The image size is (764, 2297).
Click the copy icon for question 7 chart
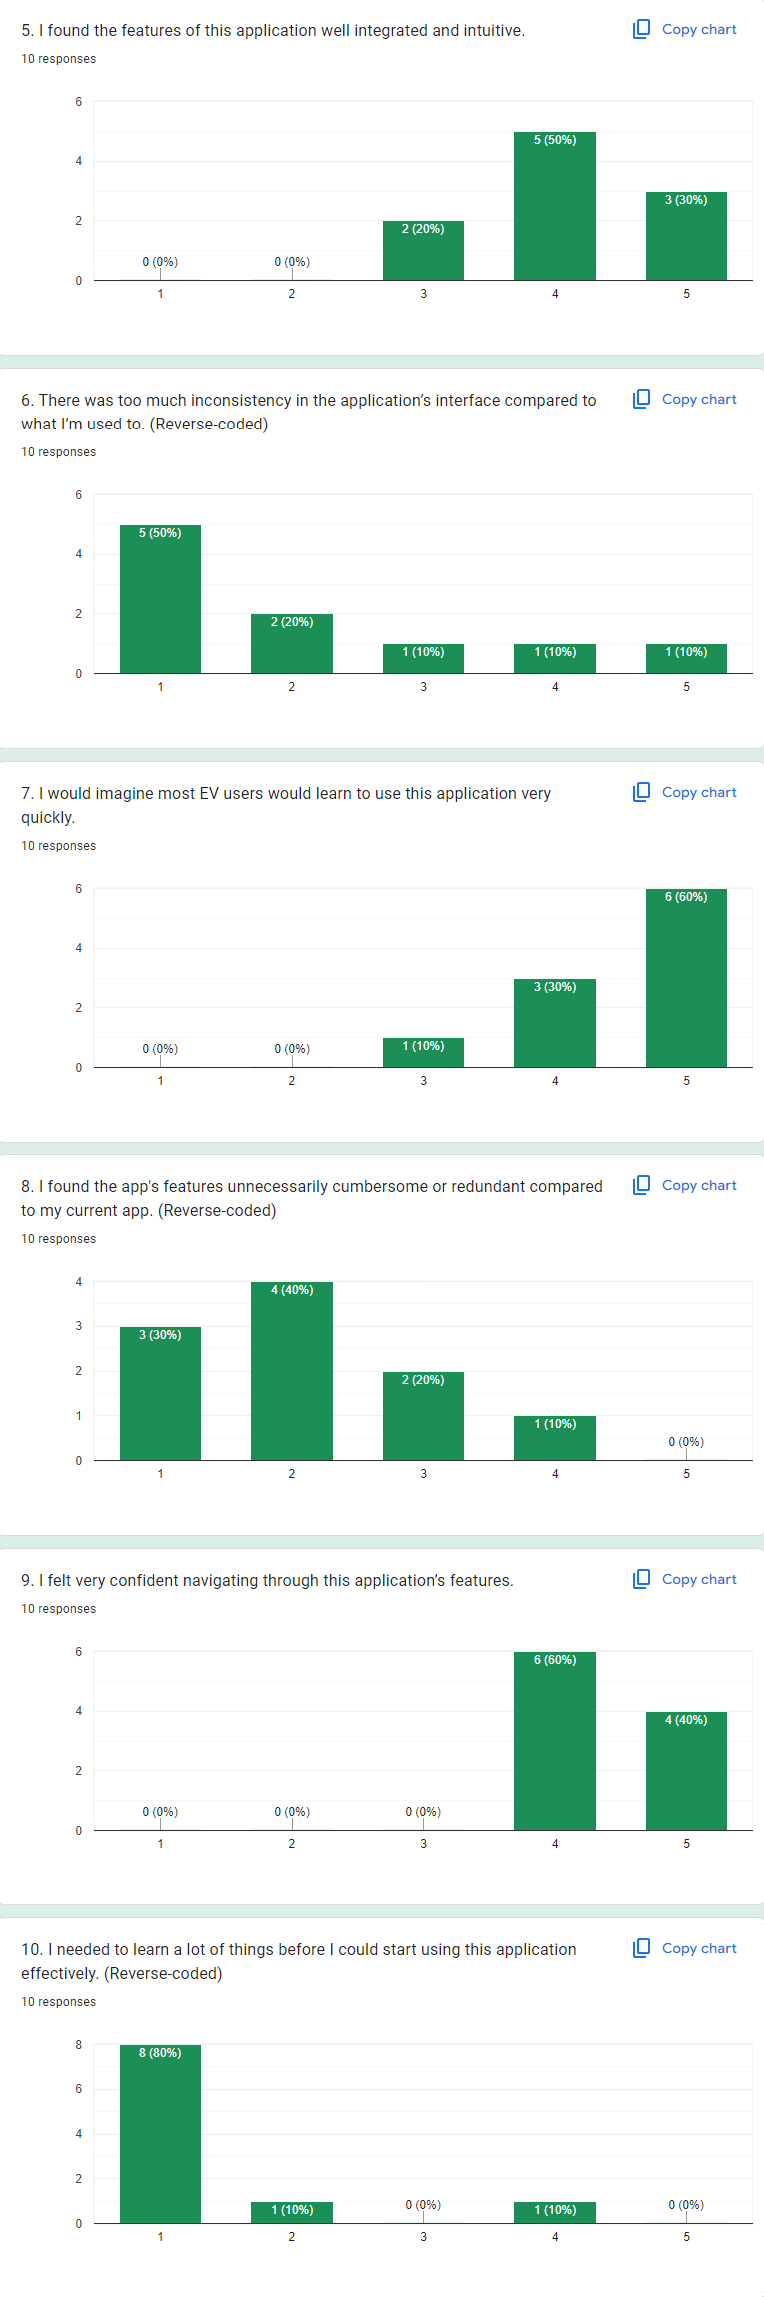point(642,792)
